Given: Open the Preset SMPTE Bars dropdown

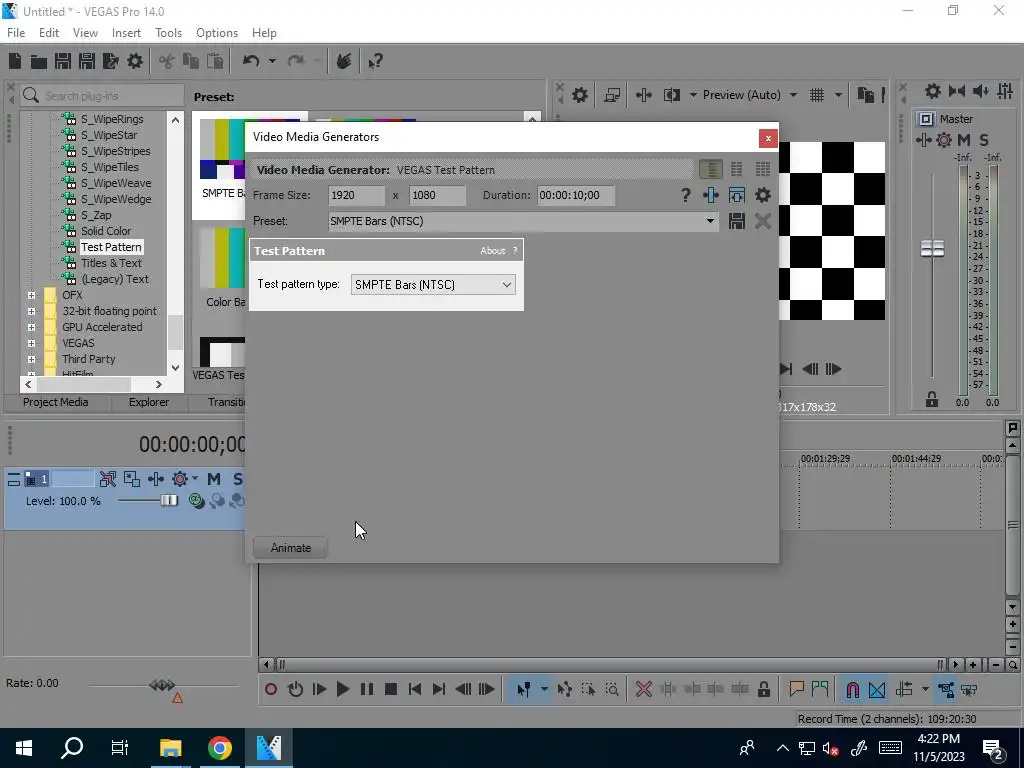Looking at the screenshot, I should 522,221.
